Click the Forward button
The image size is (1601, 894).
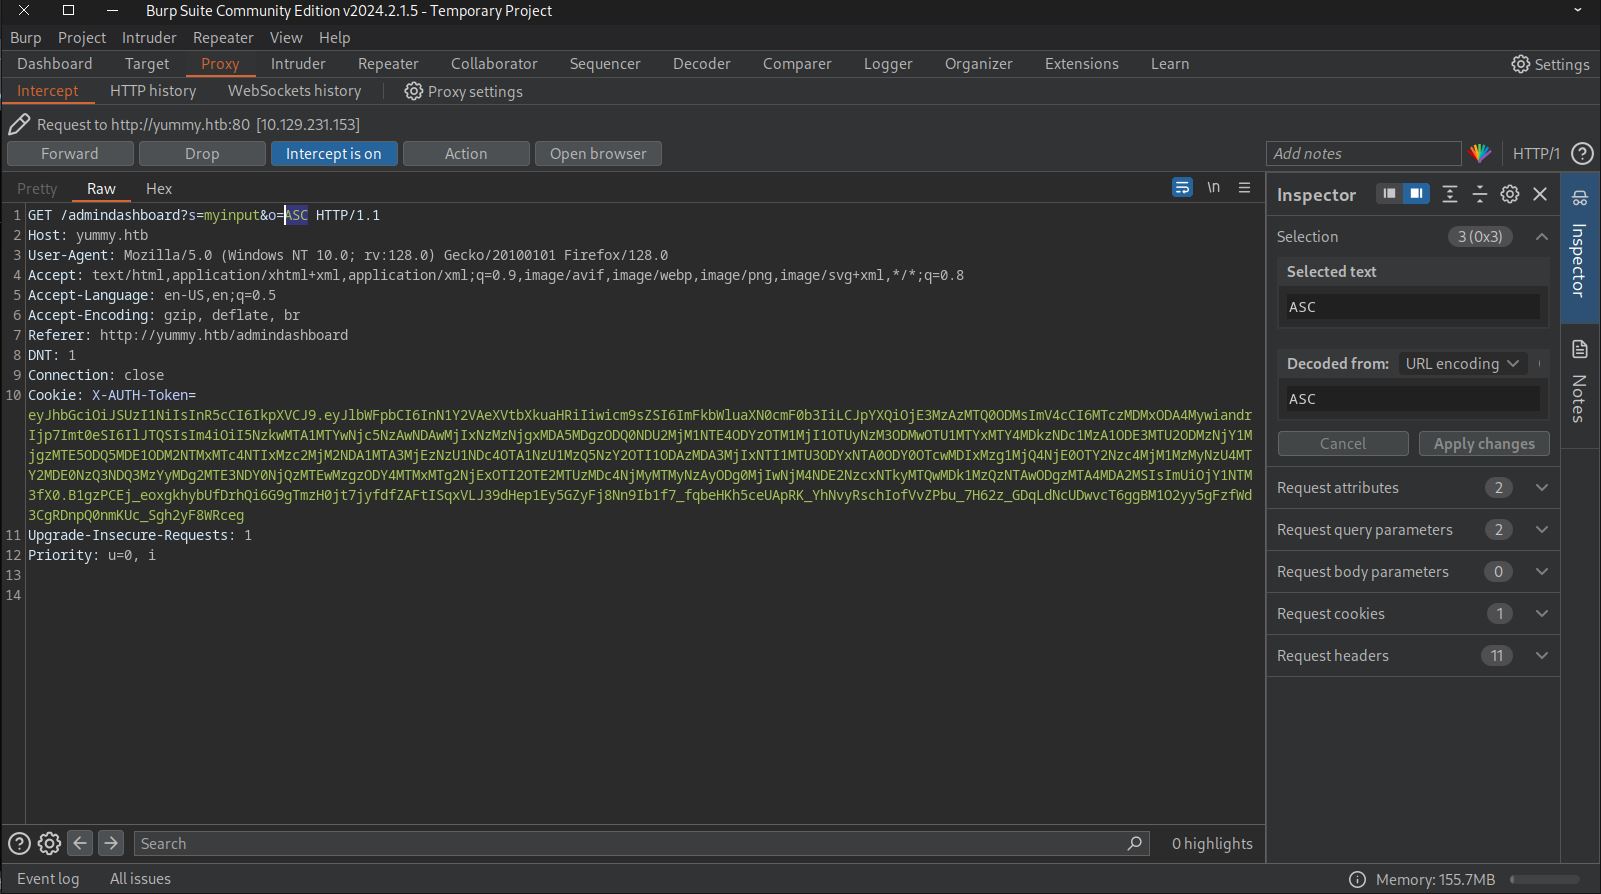[x=70, y=153]
